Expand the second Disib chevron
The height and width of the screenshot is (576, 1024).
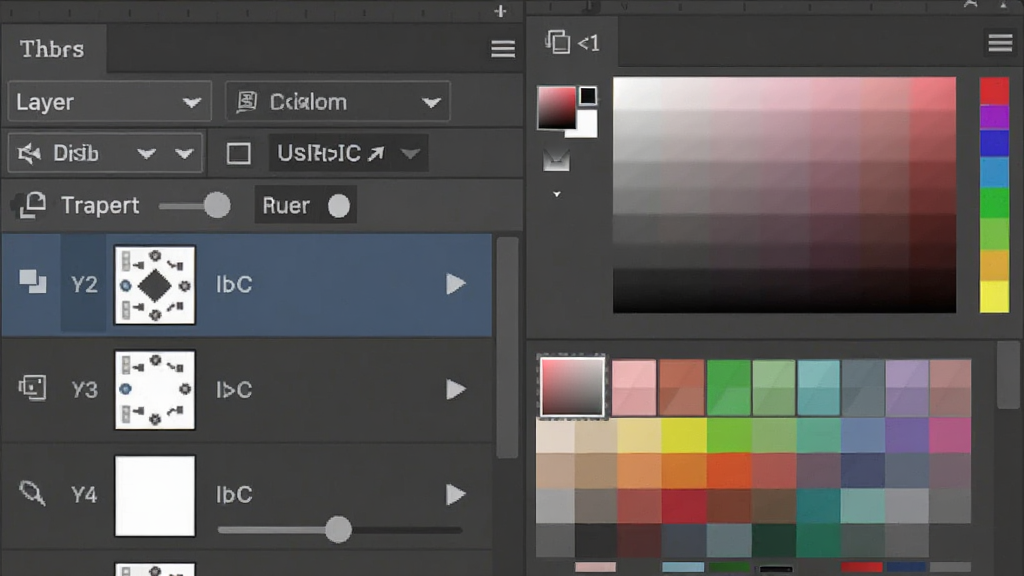pyautogui.click(x=184, y=154)
